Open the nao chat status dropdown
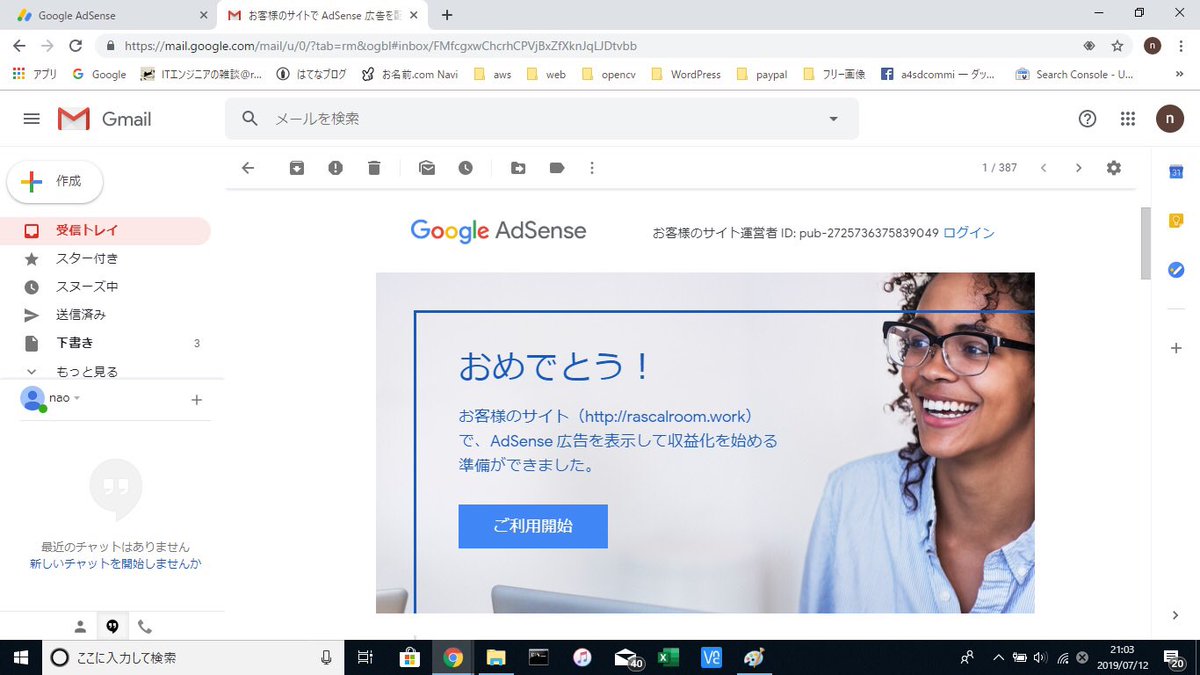The image size is (1200, 675). 65,398
